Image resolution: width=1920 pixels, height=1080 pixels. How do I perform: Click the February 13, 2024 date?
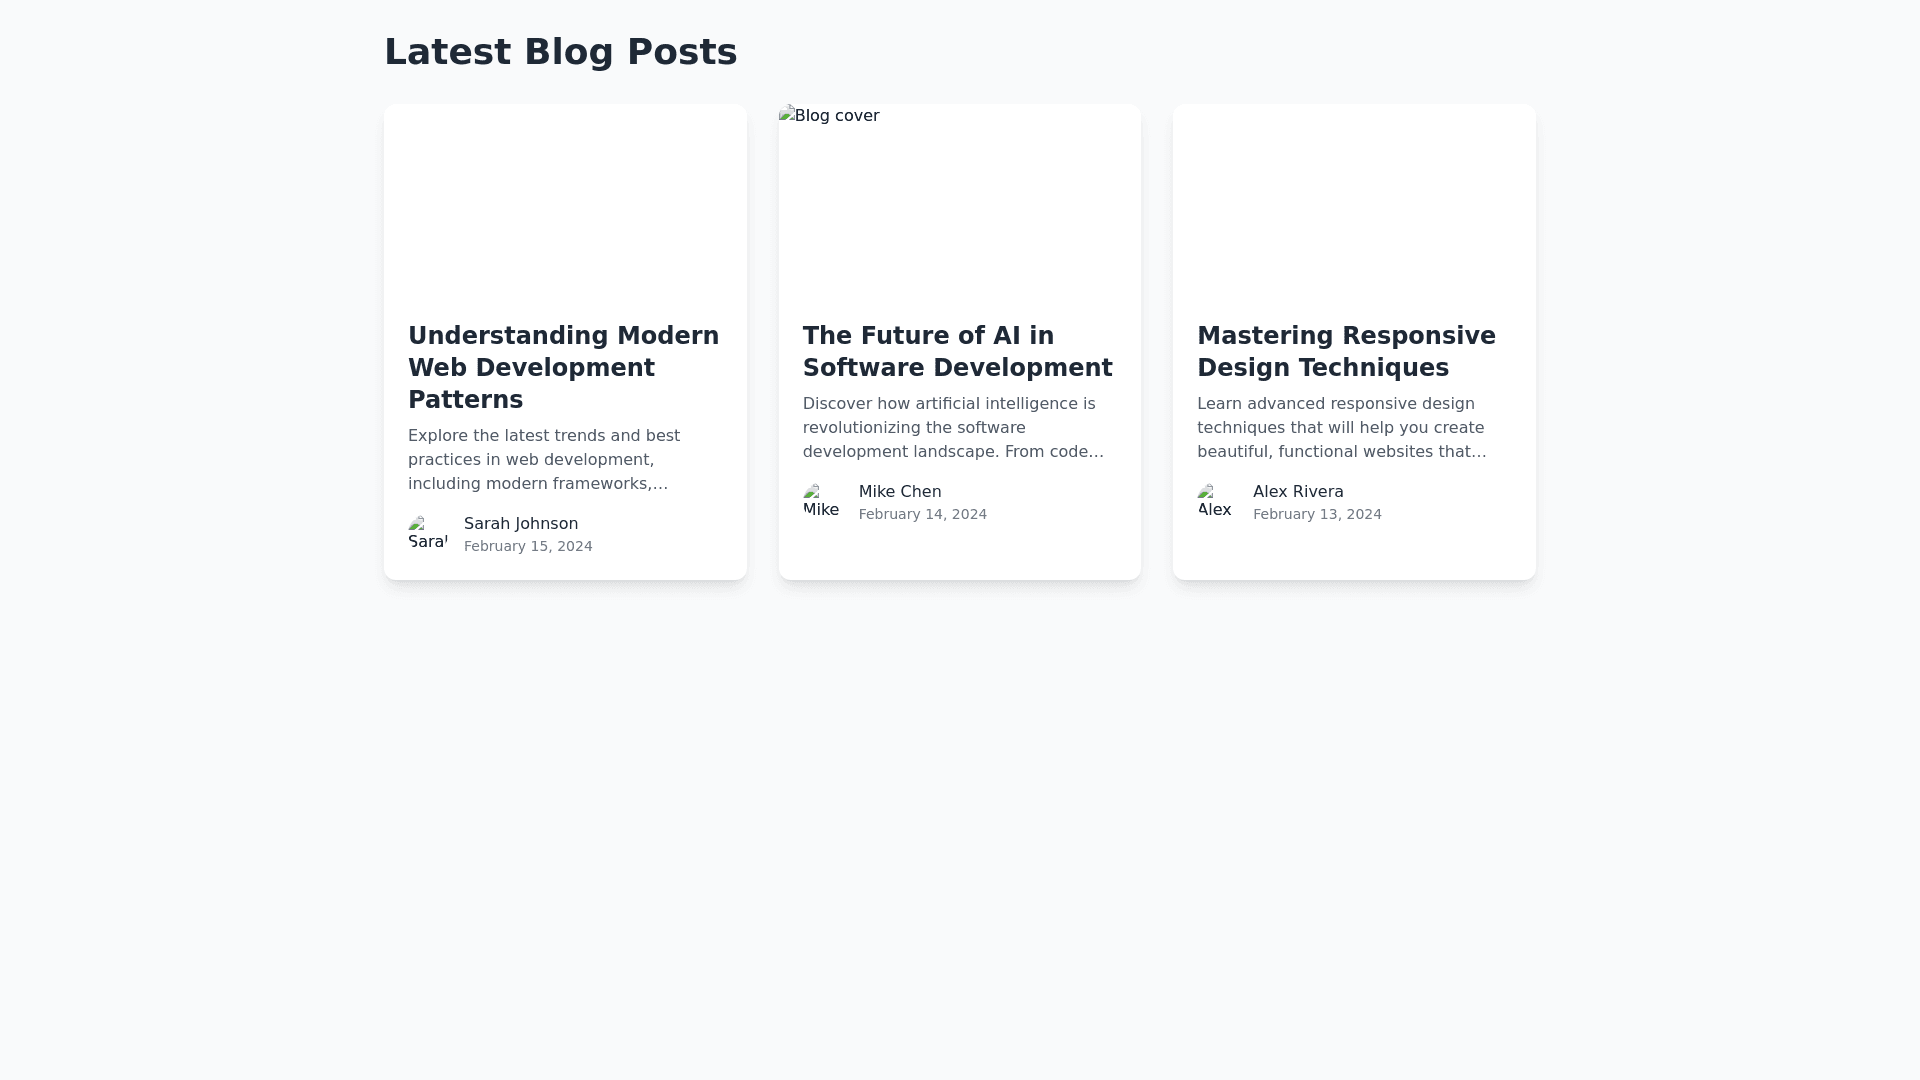point(1316,514)
